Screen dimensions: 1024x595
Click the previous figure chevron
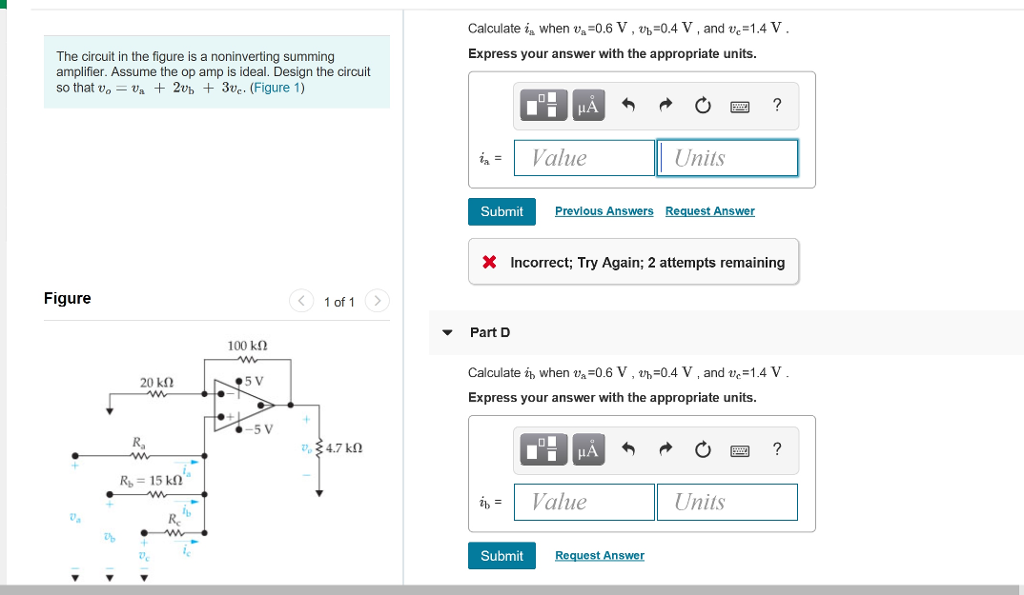pyautogui.click(x=300, y=300)
